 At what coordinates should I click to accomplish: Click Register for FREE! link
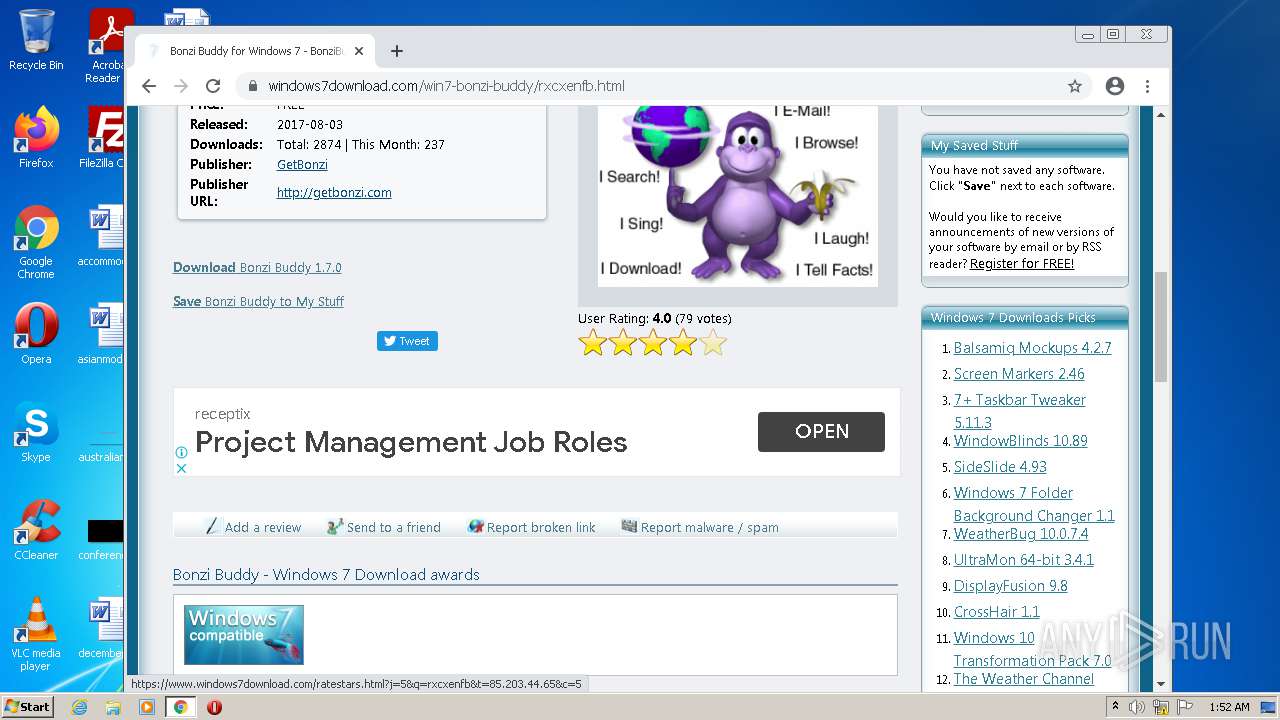(1022, 264)
